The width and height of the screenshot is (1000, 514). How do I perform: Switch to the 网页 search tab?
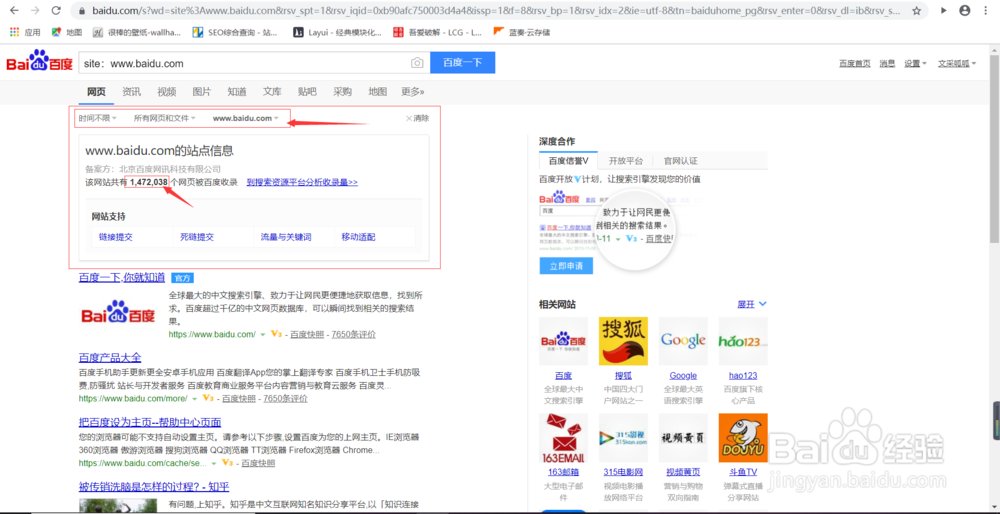pyautogui.click(x=96, y=92)
